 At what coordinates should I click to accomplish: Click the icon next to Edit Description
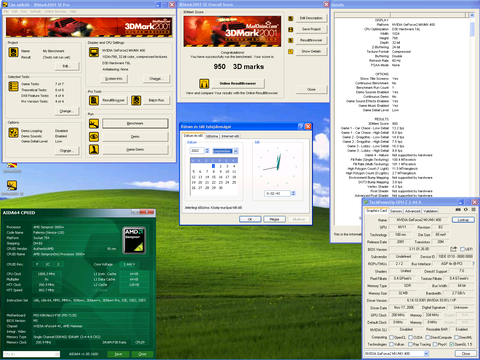(291, 18)
